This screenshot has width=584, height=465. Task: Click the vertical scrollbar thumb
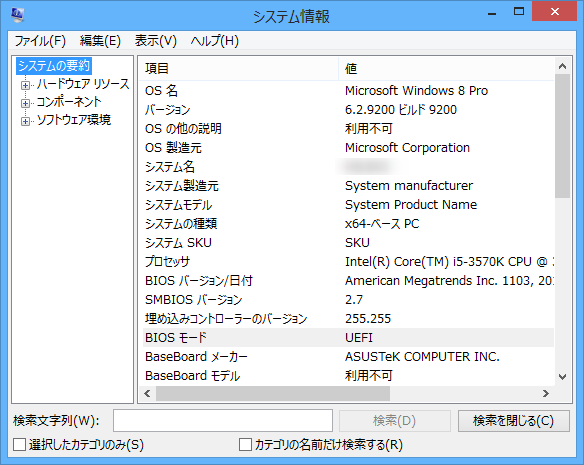coord(562,136)
